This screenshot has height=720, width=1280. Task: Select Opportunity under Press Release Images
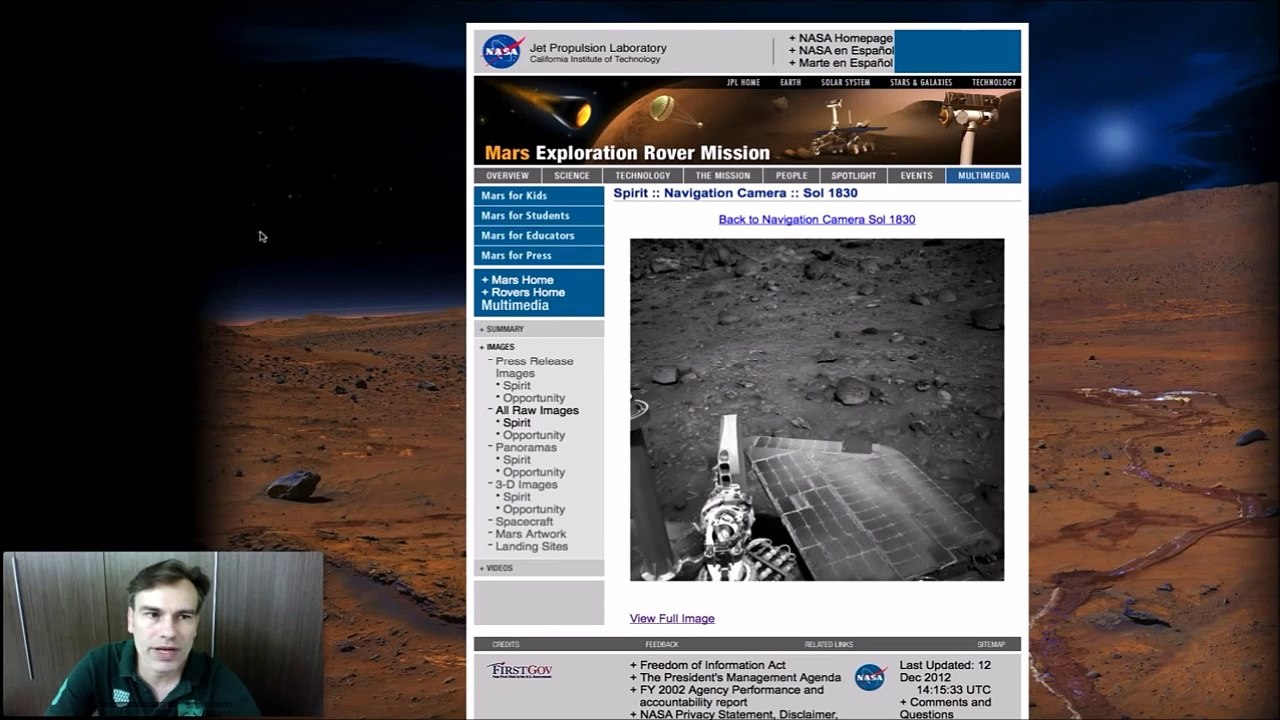pos(534,398)
